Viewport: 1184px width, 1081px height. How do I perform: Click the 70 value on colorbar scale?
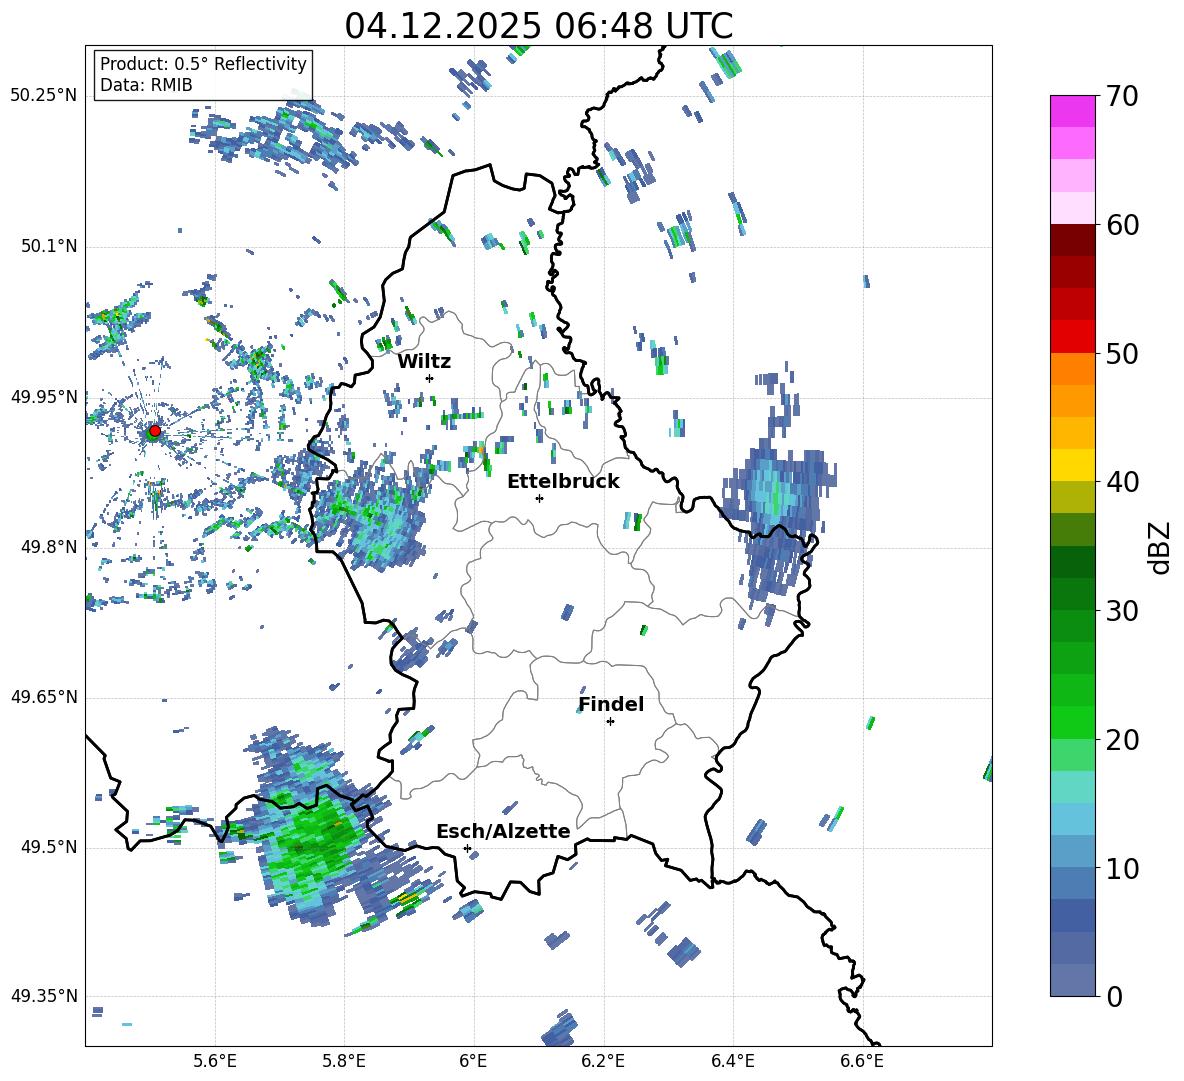pos(1123,97)
